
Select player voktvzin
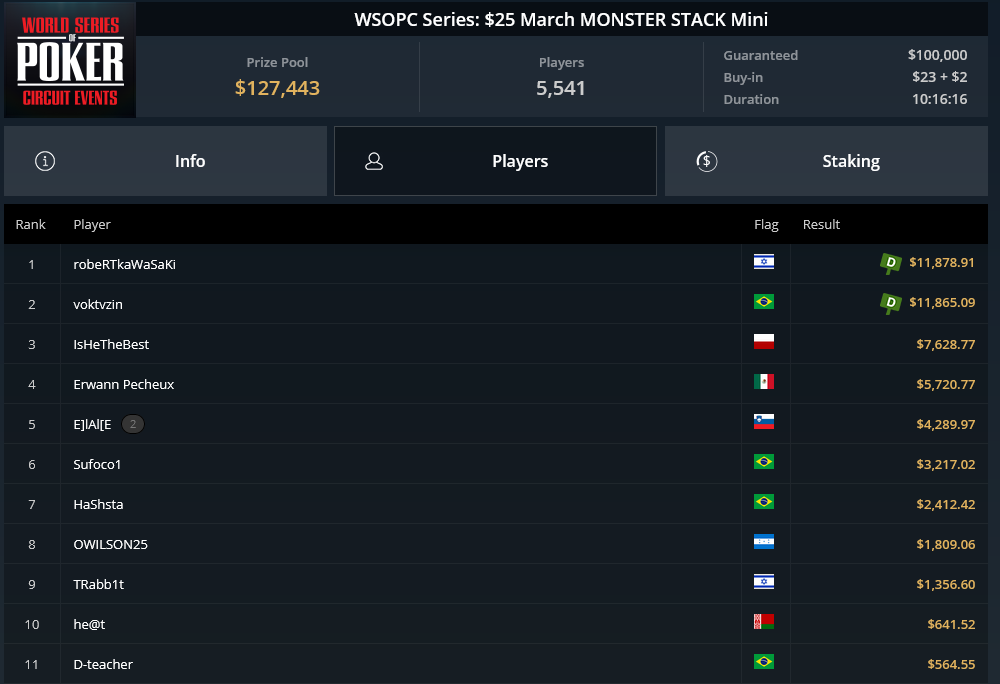pyautogui.click(x=98, y=305)
